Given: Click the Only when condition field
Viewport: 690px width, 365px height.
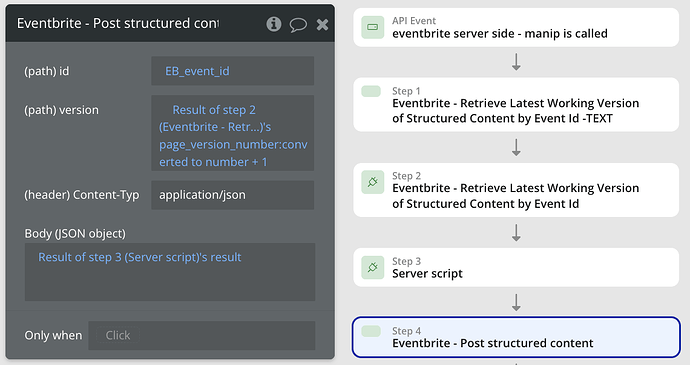Looking at the screenshot, I should 202,336.
